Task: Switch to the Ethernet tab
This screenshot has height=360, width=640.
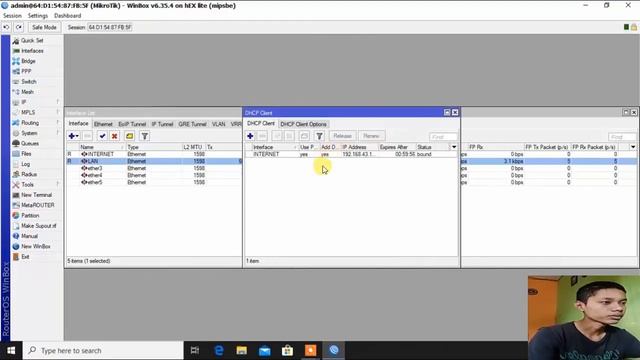Action: 103,124
